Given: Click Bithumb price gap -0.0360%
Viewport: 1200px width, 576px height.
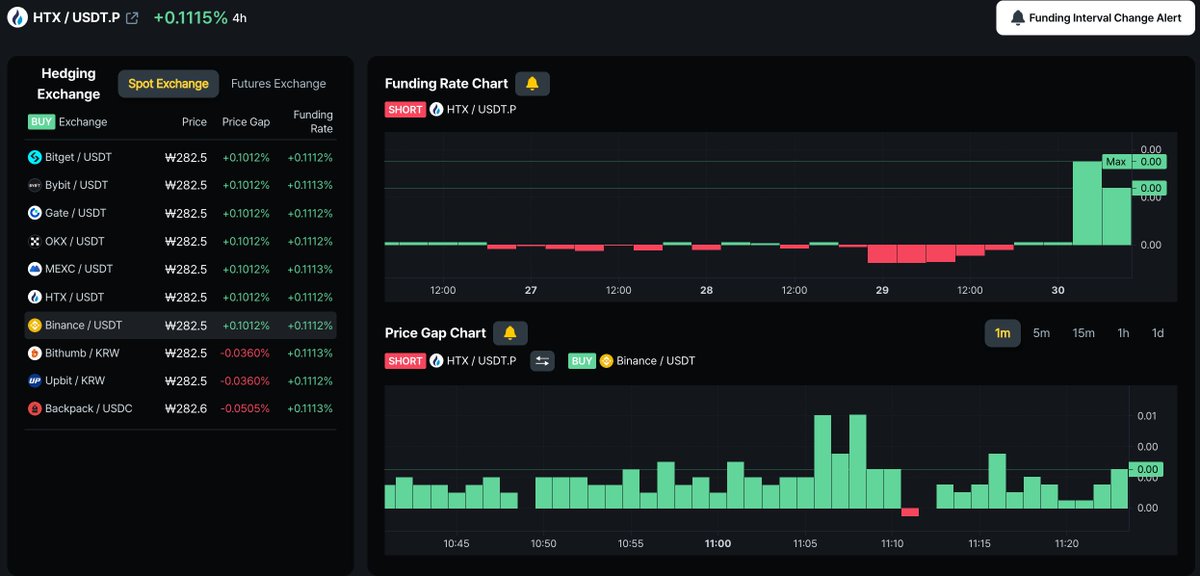Looking at the screenshot, I should click(246, 353).
